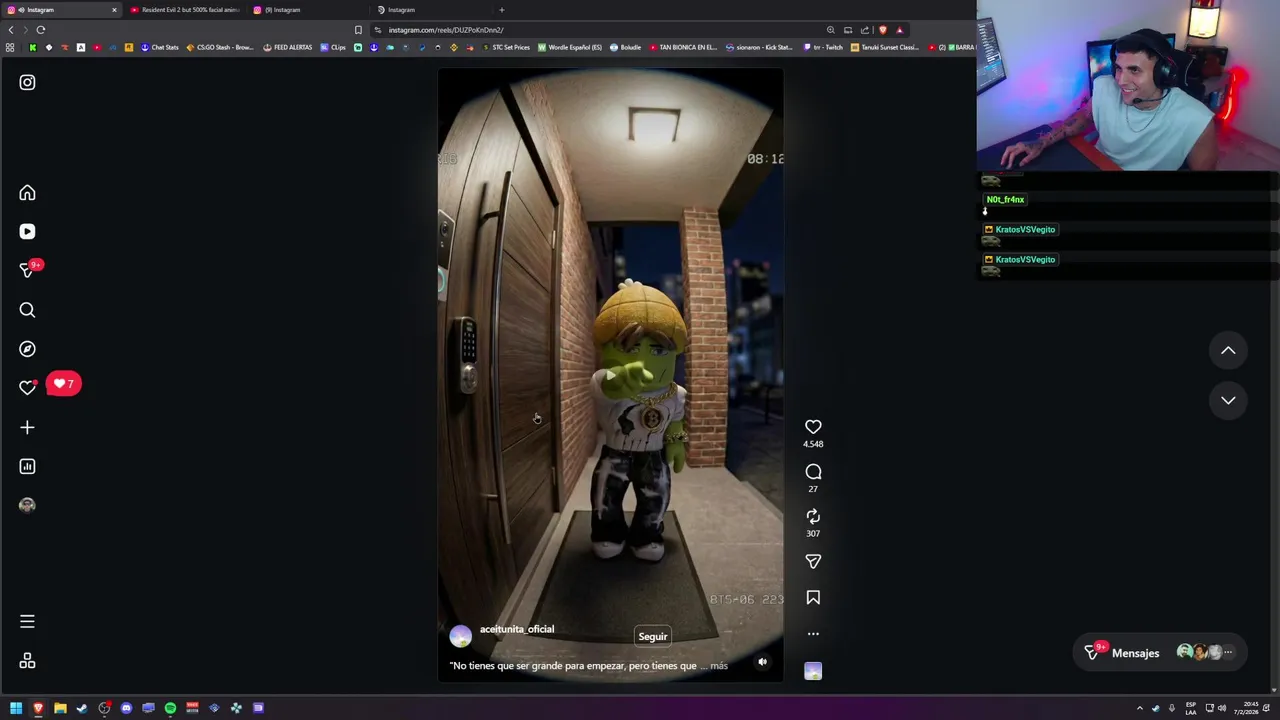The width and height of the screenshot is (1280, 720).
Task: Save the reel with bookmark icon
Action: click(813, 597)
